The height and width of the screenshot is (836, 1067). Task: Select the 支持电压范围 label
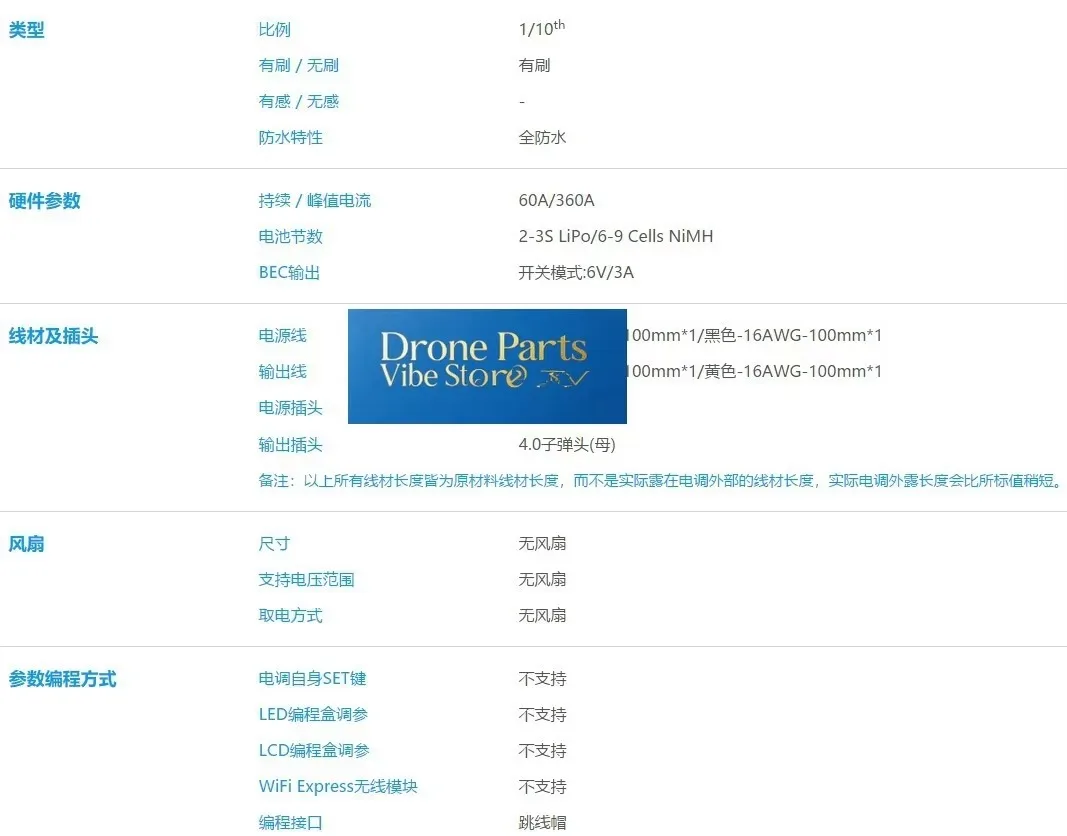pos(306,580)
